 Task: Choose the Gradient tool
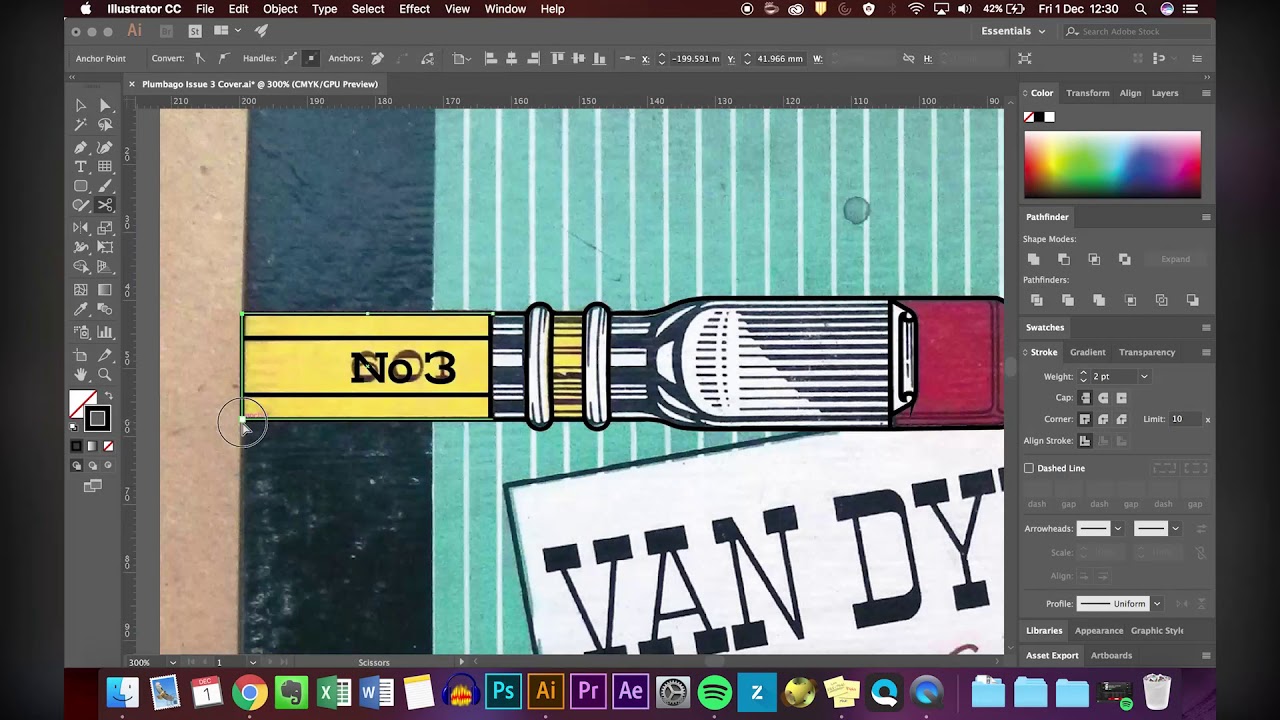point(105,290)
